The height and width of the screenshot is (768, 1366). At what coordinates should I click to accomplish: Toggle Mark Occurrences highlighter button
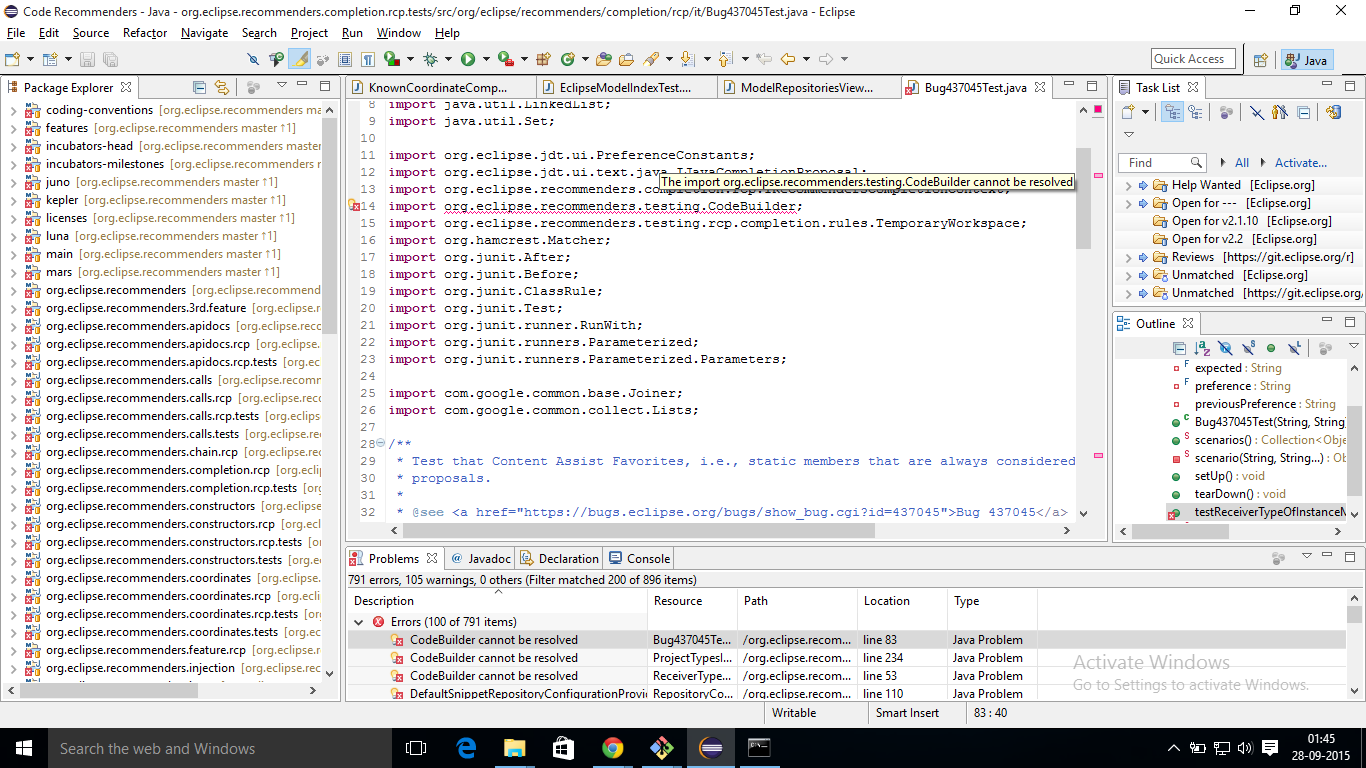tap(299, 59)
